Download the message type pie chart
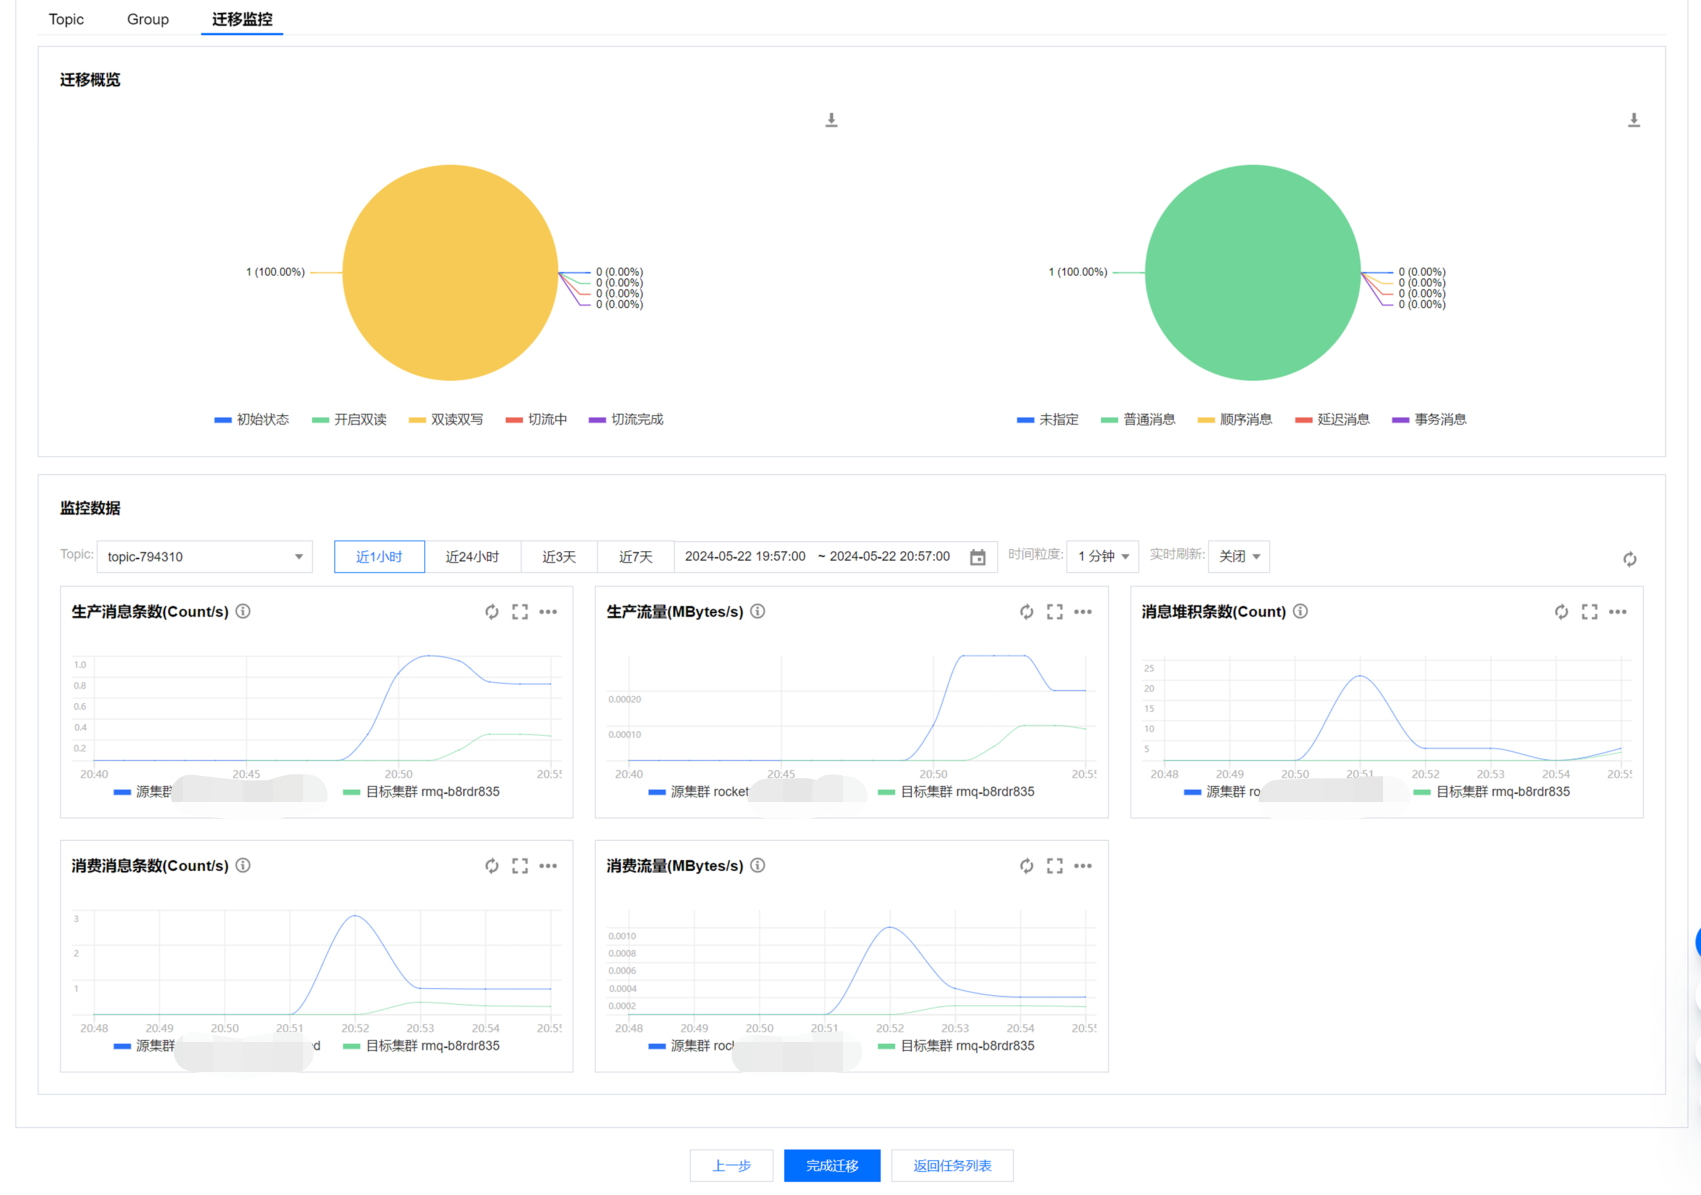Screen dimensions: 1701x1195 1633,120
